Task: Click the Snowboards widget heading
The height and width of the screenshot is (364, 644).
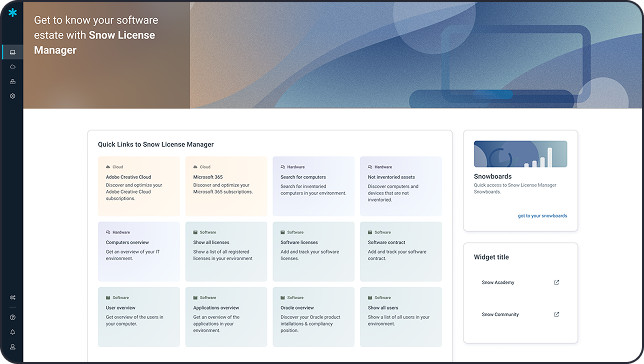Action: [492, 176]
